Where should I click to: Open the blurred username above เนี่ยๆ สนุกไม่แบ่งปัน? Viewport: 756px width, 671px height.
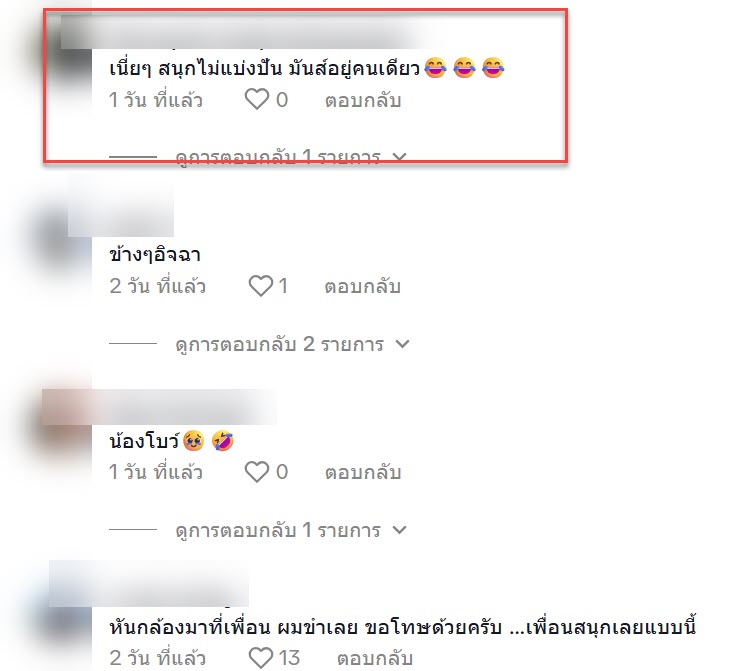[241, 32]
